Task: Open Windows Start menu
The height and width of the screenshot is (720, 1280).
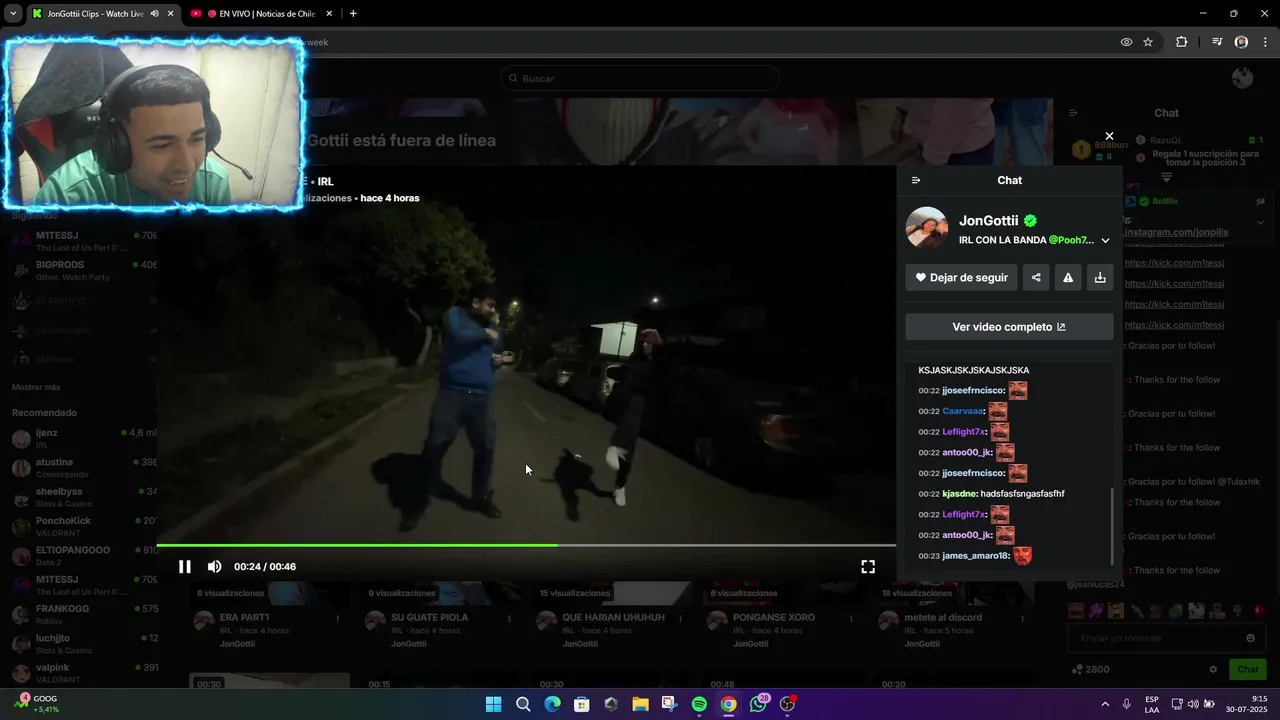Action: tap(493, 704)
